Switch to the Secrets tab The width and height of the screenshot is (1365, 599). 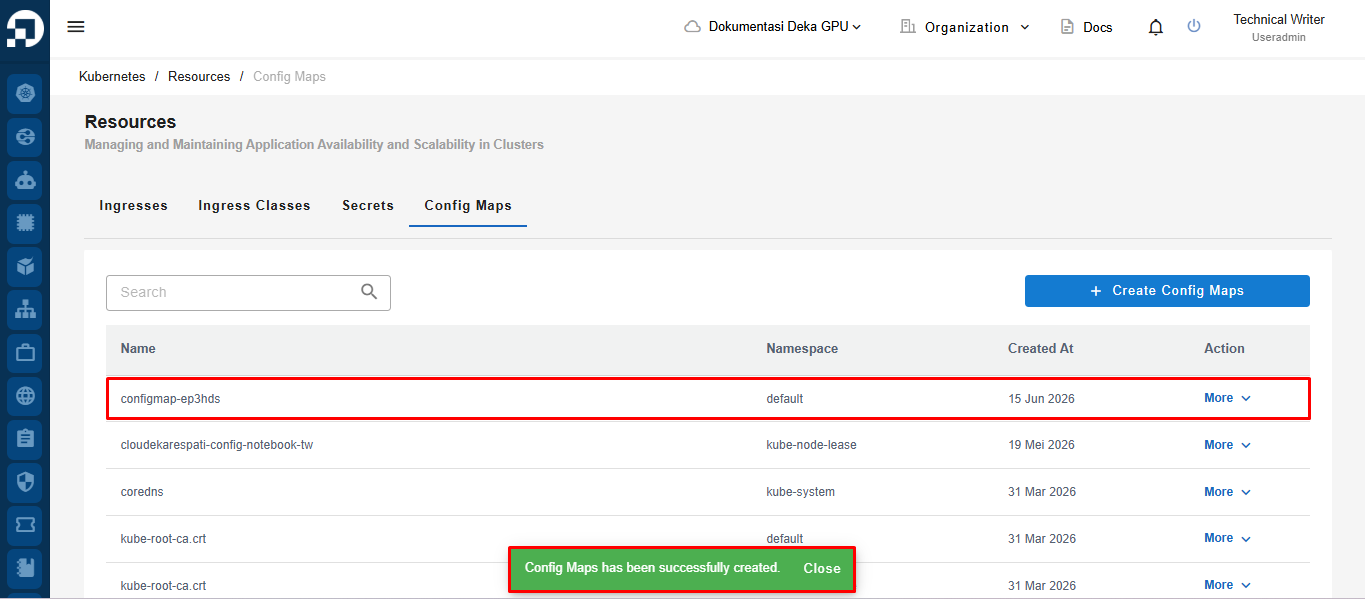point(368,205)
